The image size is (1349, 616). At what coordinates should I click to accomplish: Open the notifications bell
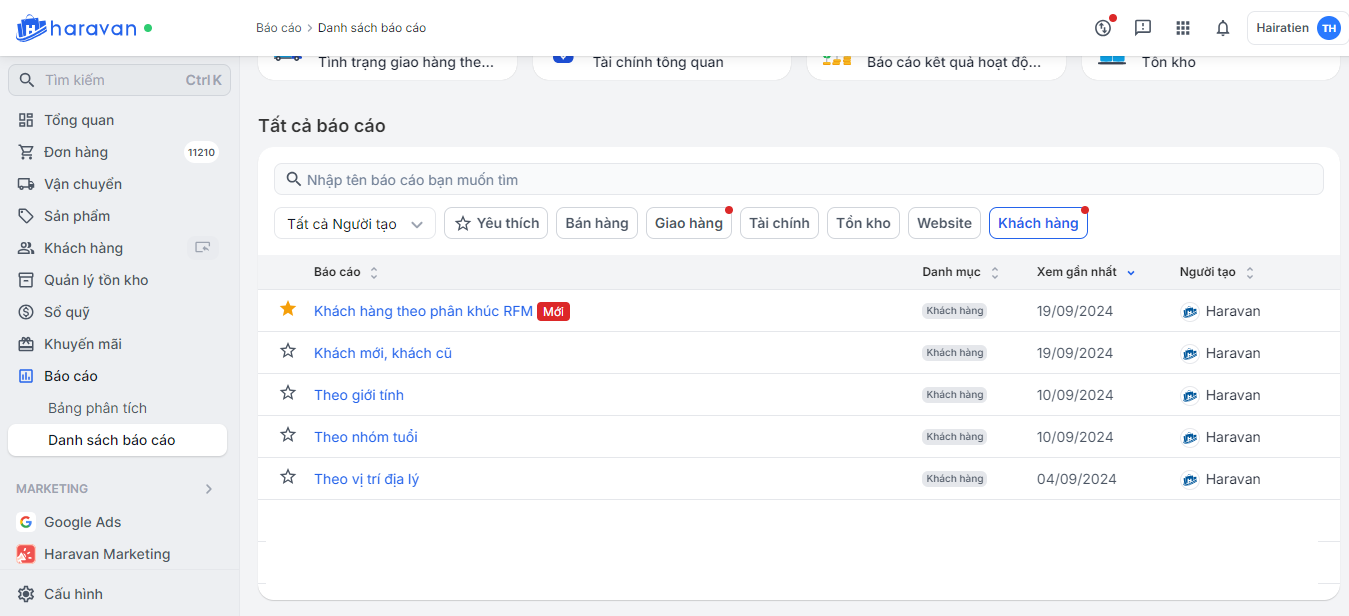click(1222, 28)
